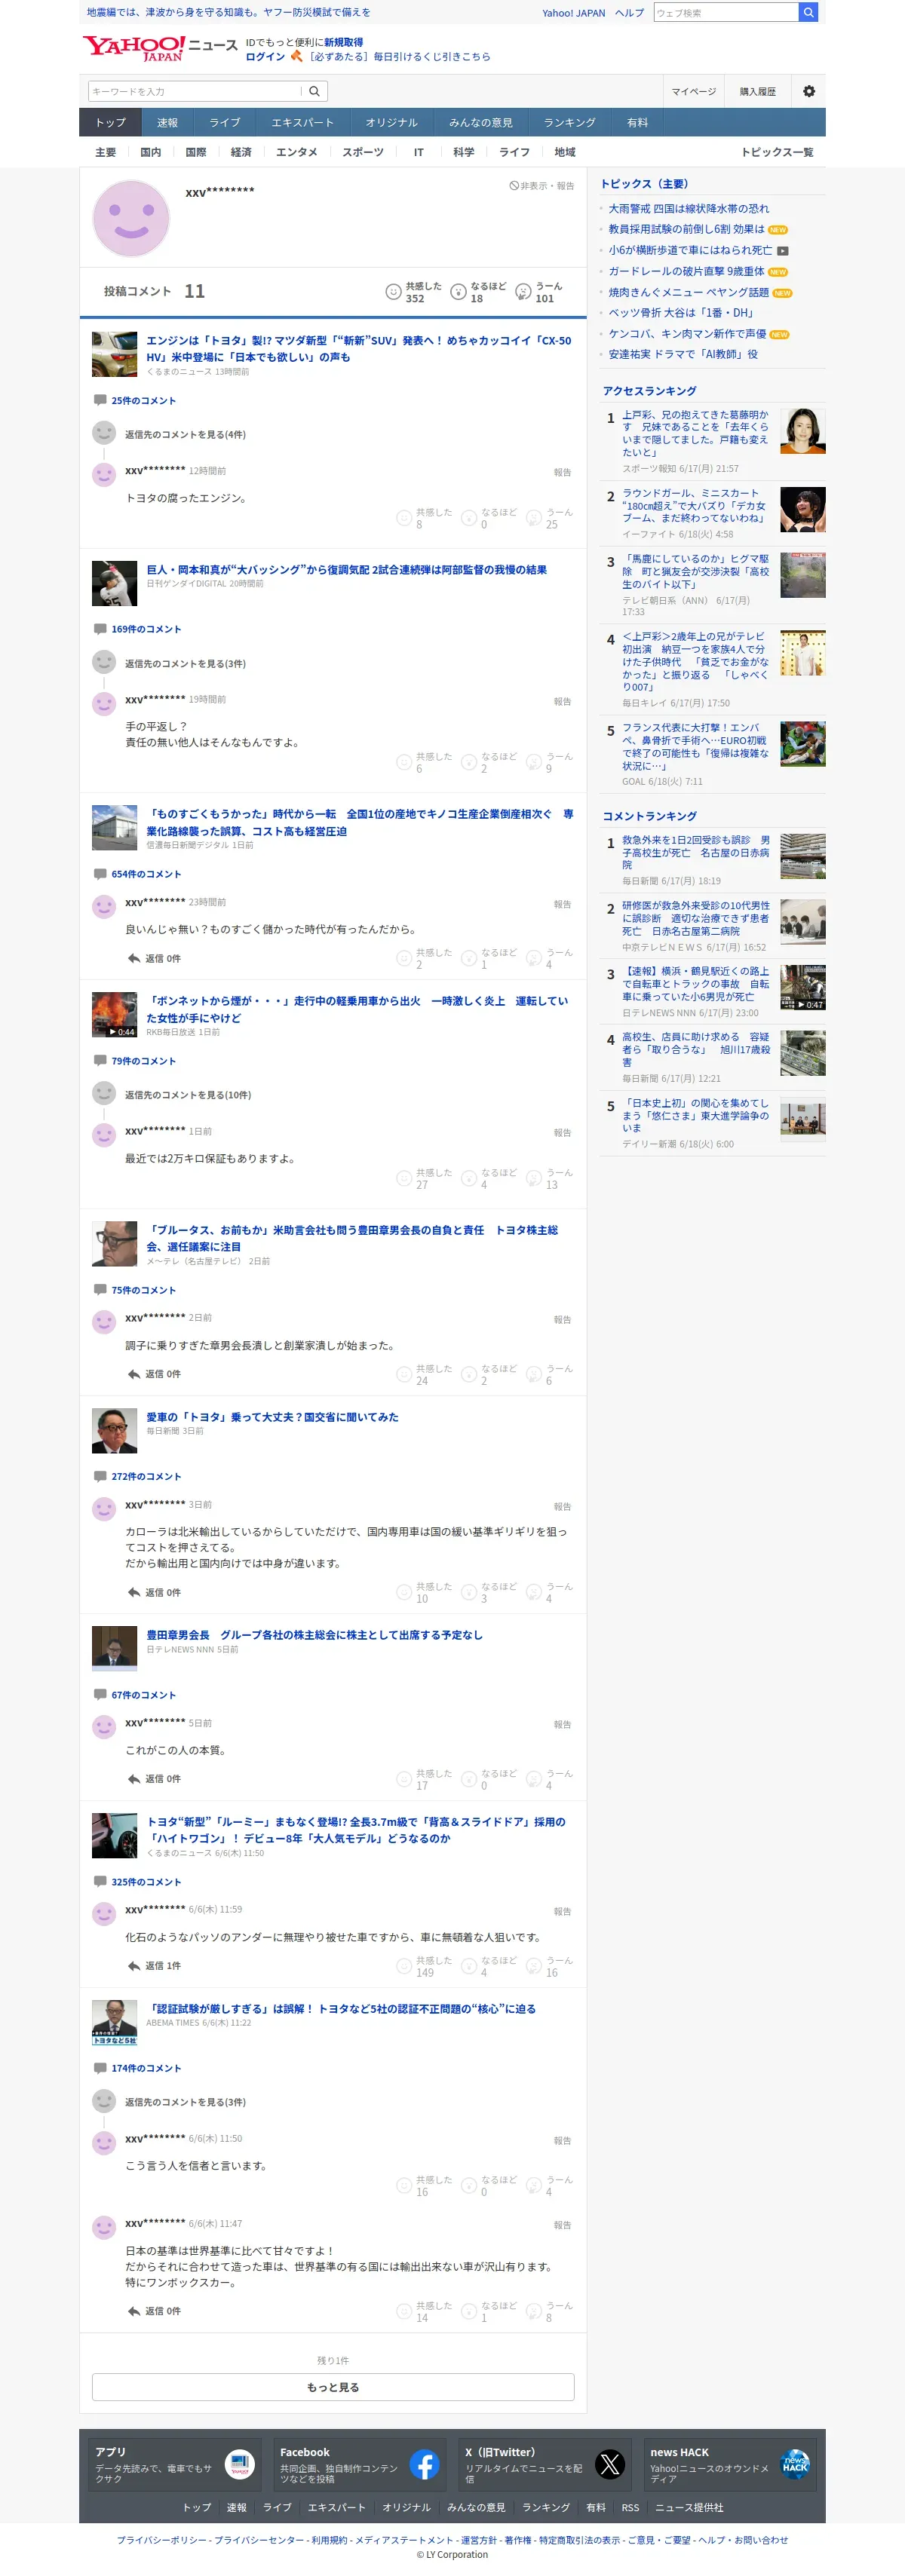Open 上戸彩 ranking thumbnail number 1
The image size is (905, 2576).
pyautogui.click(x=803, y=431)
